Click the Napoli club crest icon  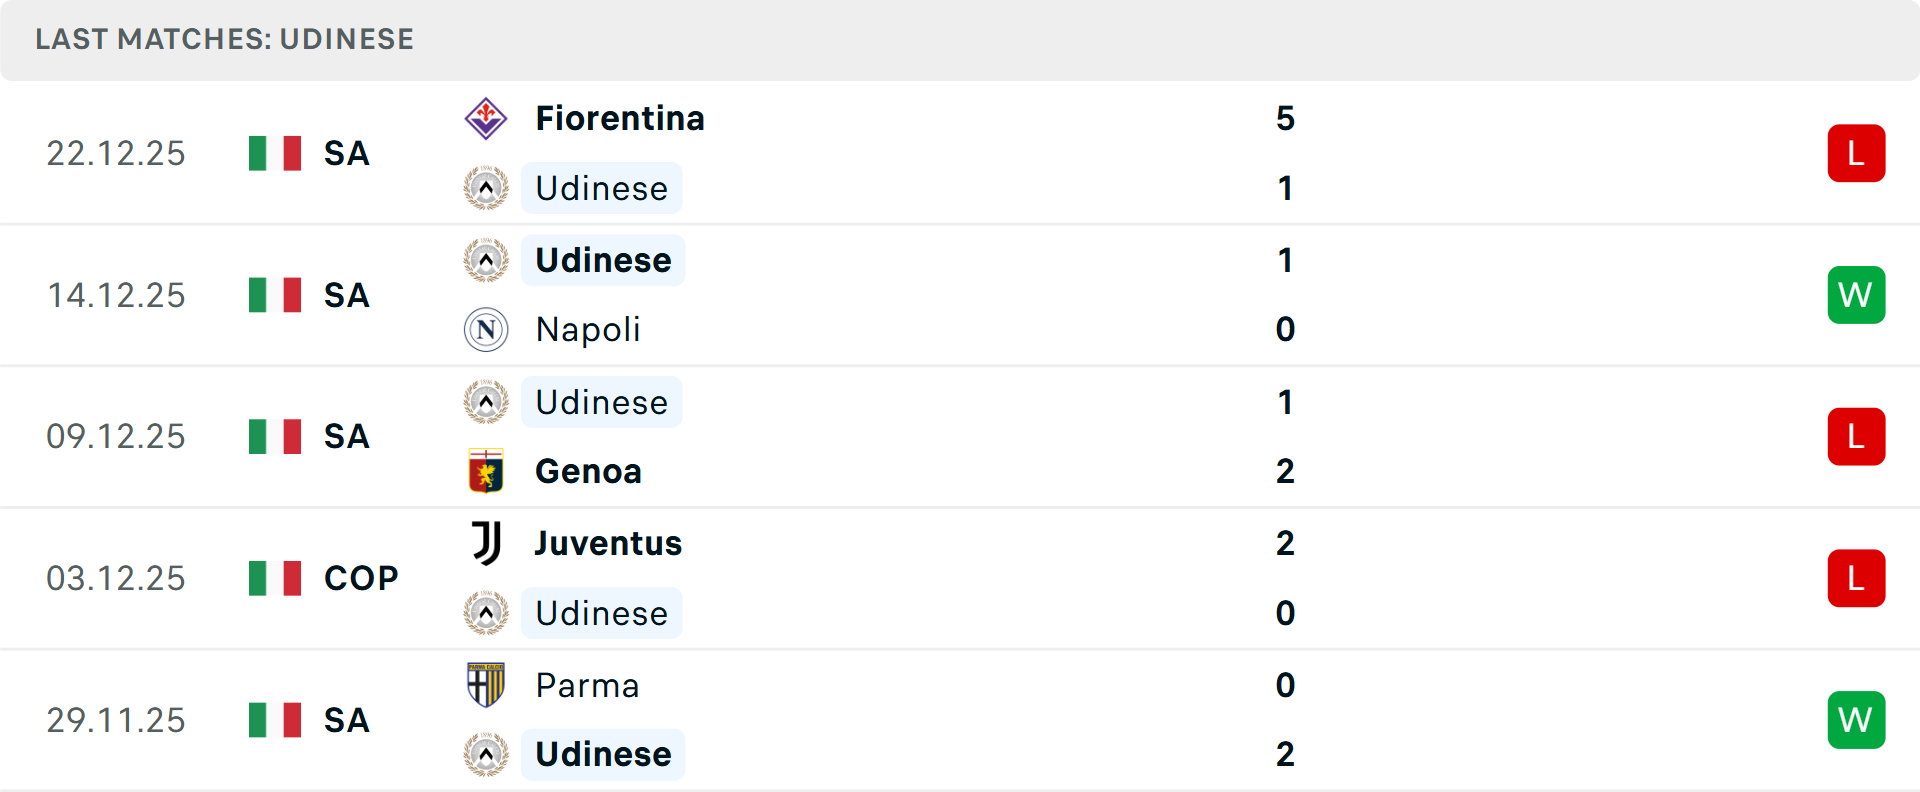coord(486,330)
